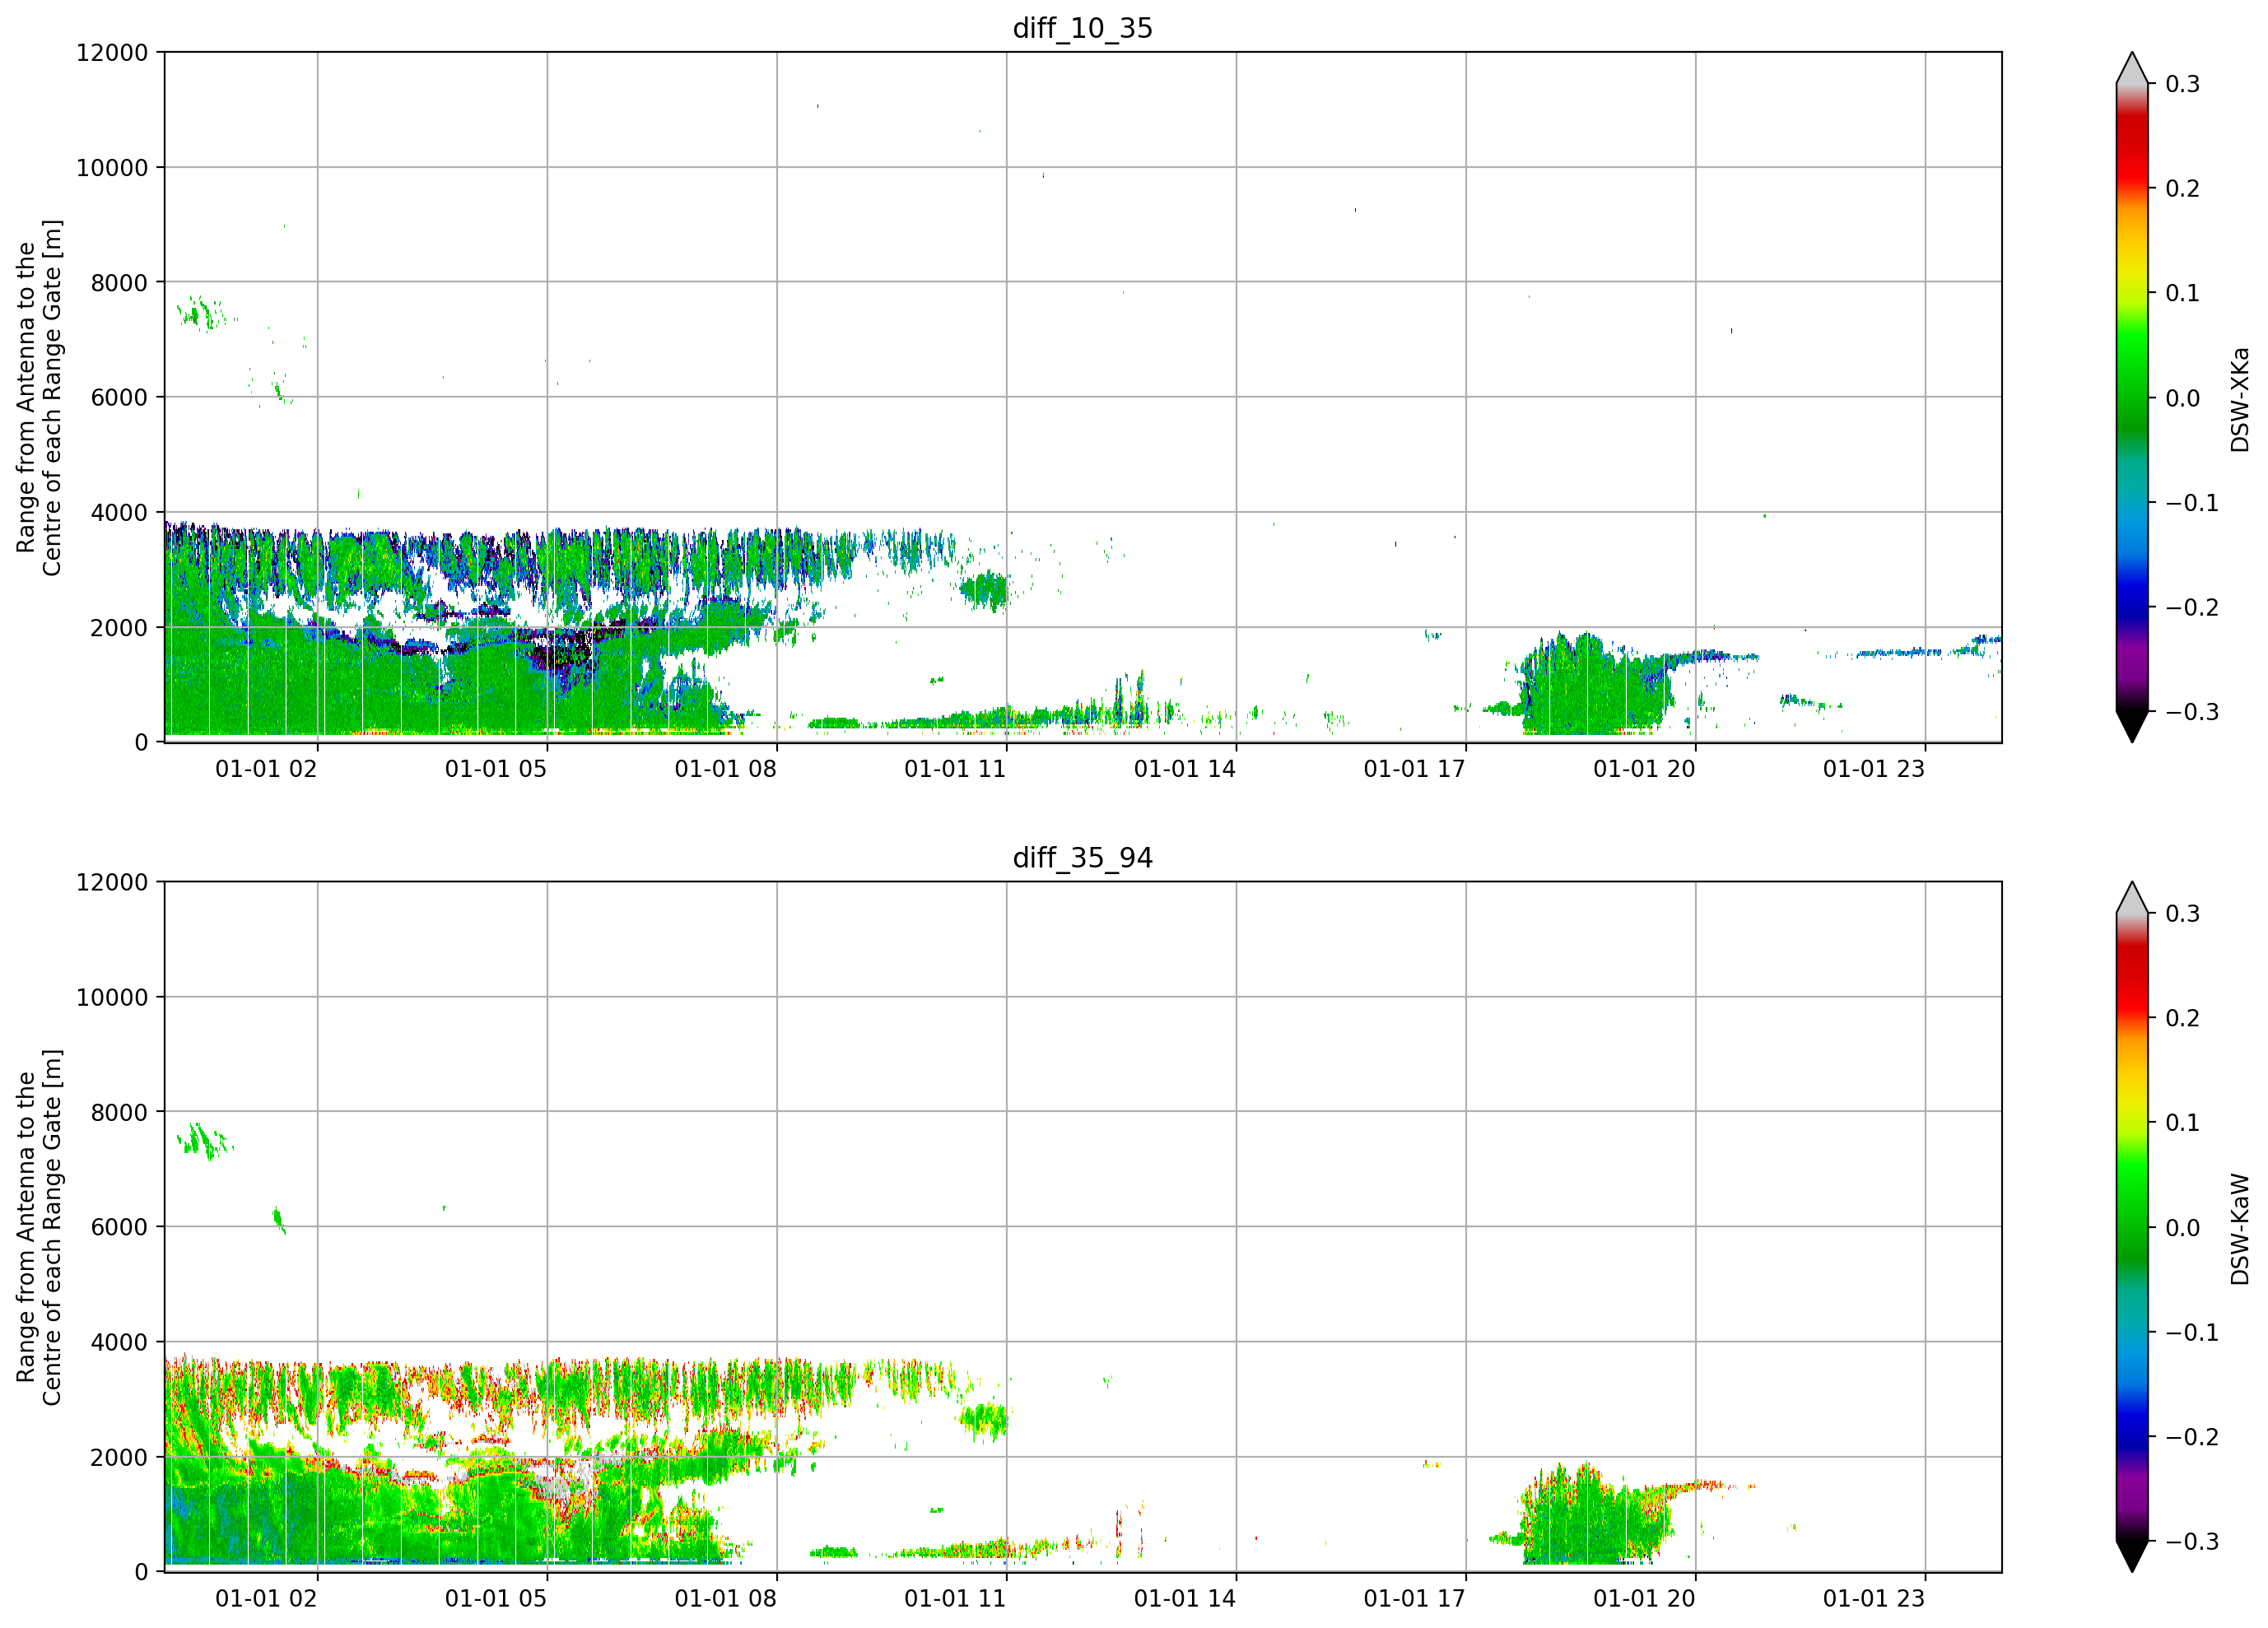This screenshot has height=1628, width=2268.
Task: Select "01-01 23" tick label under diff_10_35 plot
Action: point(1874,769)
